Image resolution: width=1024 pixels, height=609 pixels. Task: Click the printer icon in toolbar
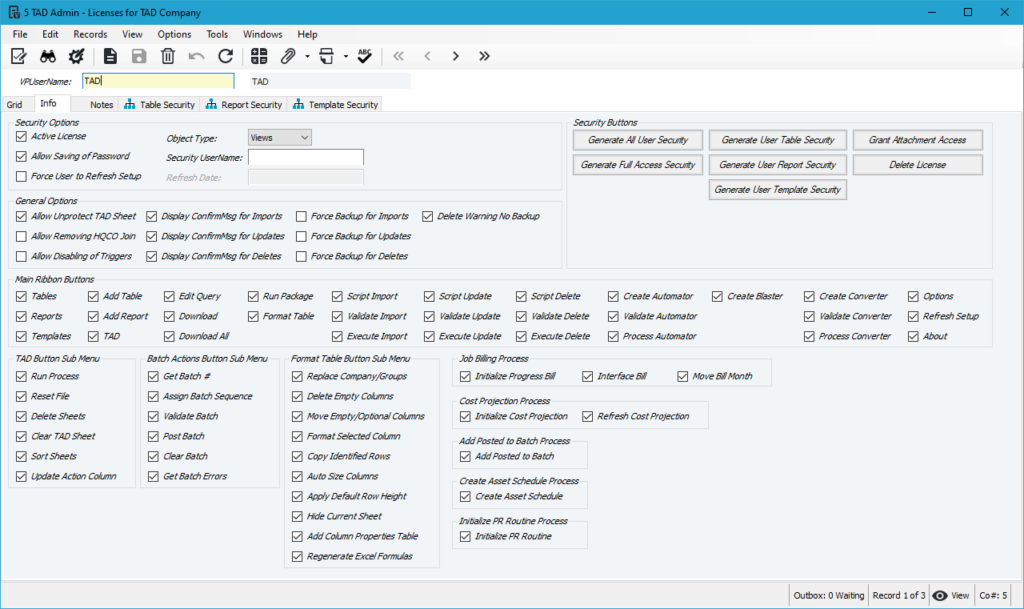(x=327, y=56)
